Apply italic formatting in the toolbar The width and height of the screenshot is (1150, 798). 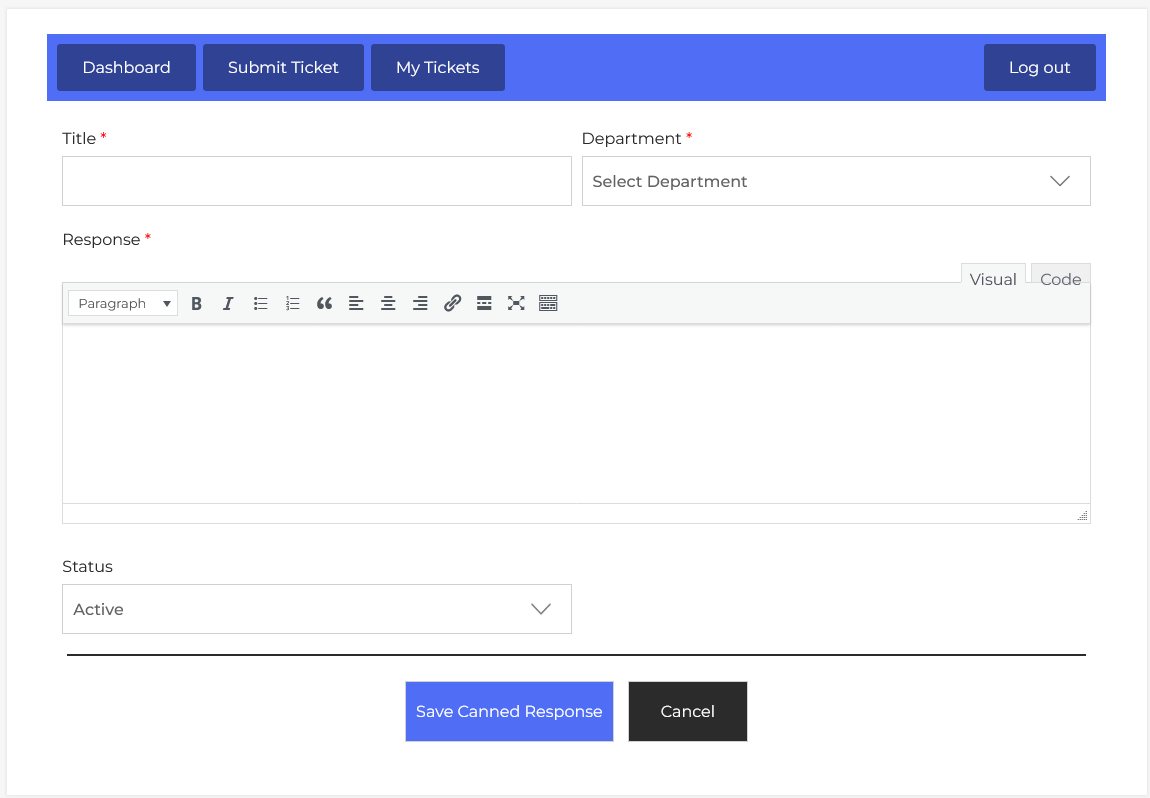(228, 304)
